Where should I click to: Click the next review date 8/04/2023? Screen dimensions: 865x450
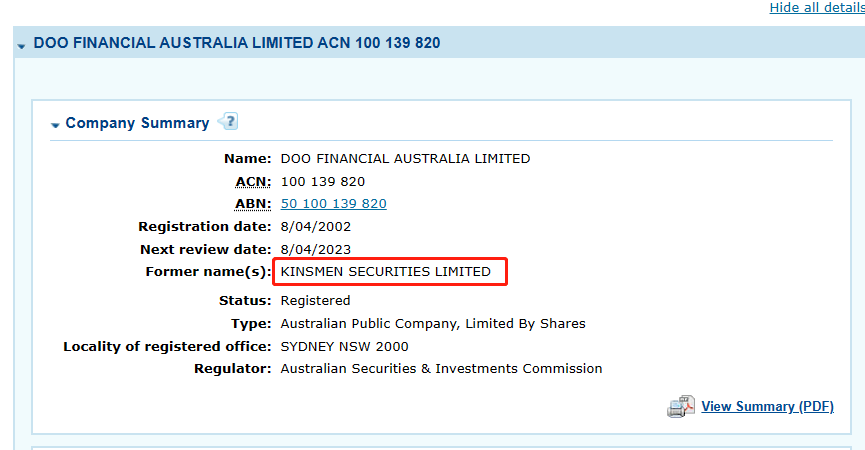point(316,249)
